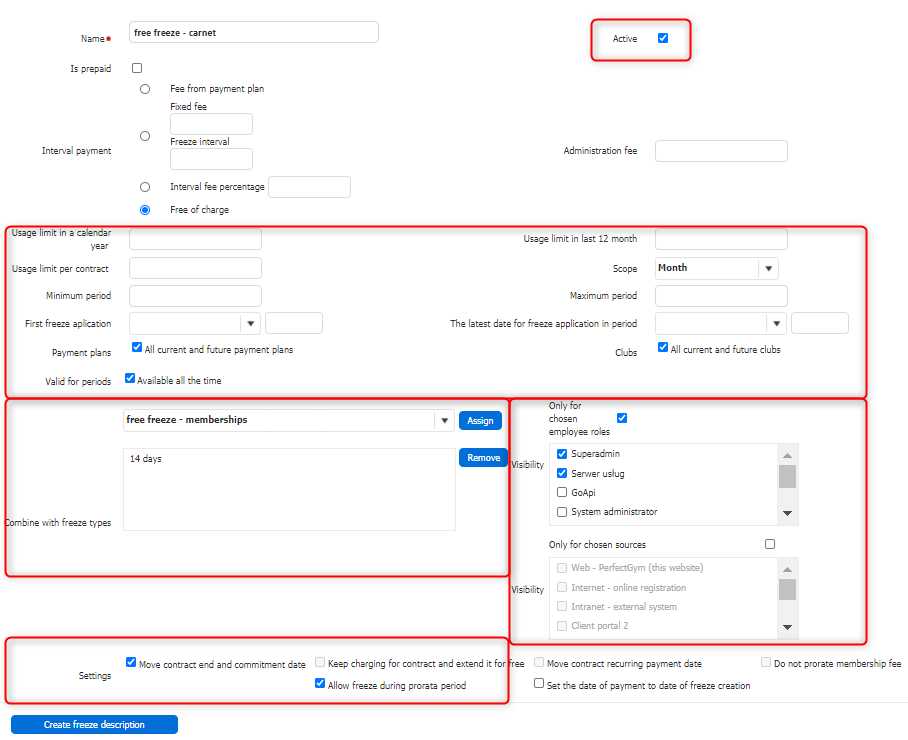Click the Administration fee field

pos(721,151)
